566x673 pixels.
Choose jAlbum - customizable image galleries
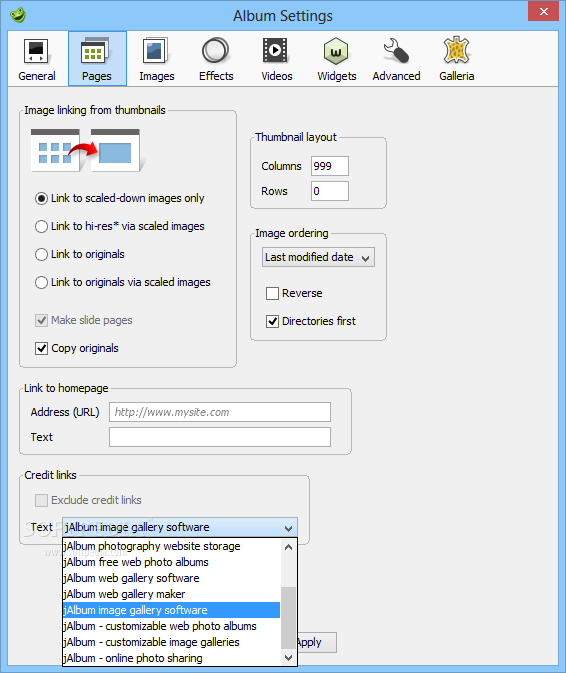[172, 643]
